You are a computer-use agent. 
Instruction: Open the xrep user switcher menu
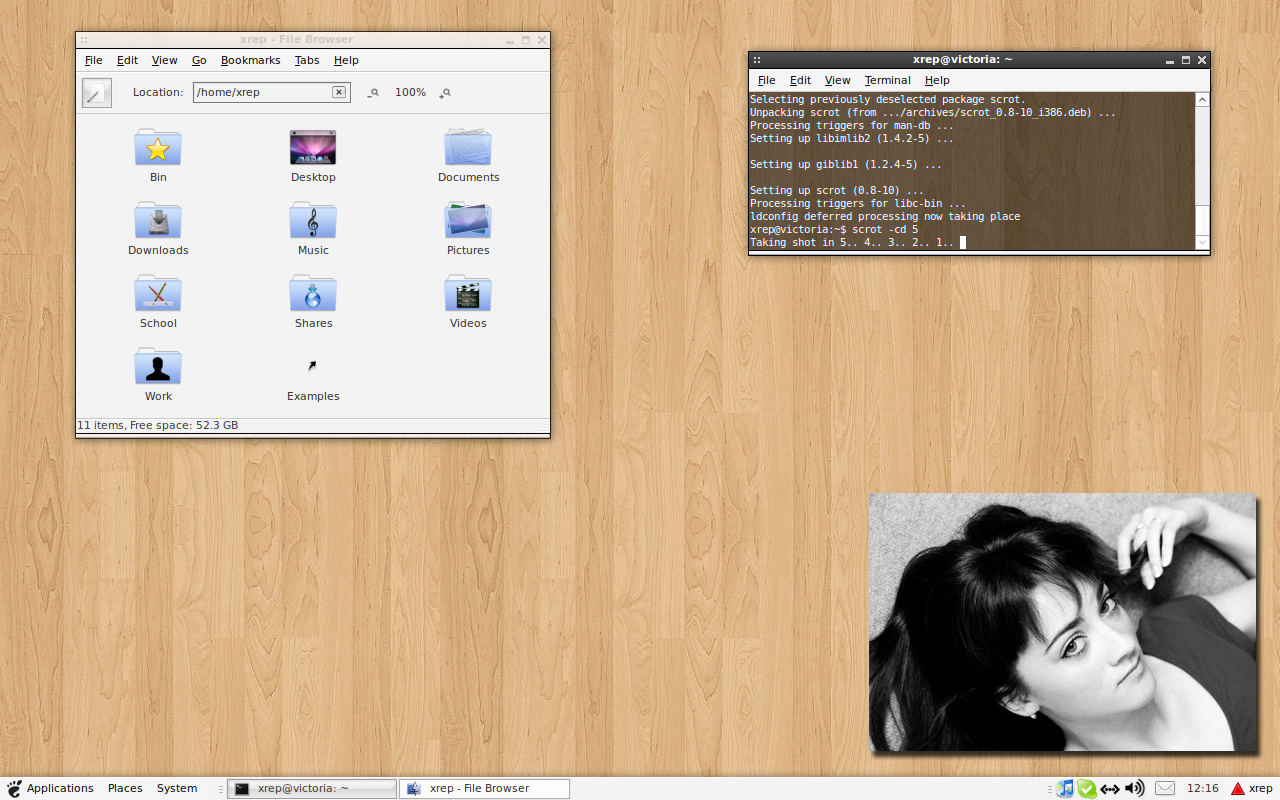(x=1252, y=788)
